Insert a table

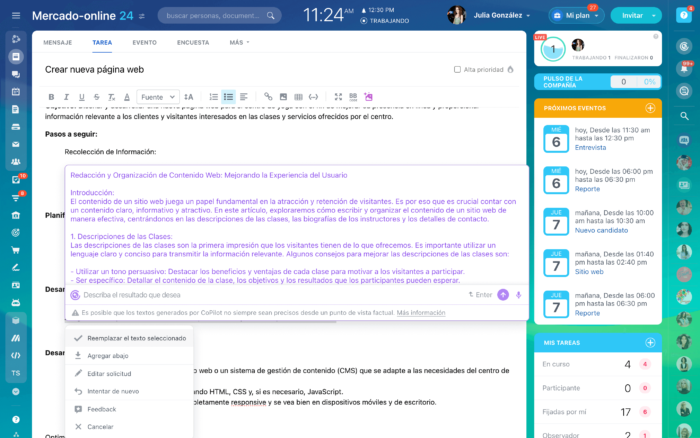298,97
